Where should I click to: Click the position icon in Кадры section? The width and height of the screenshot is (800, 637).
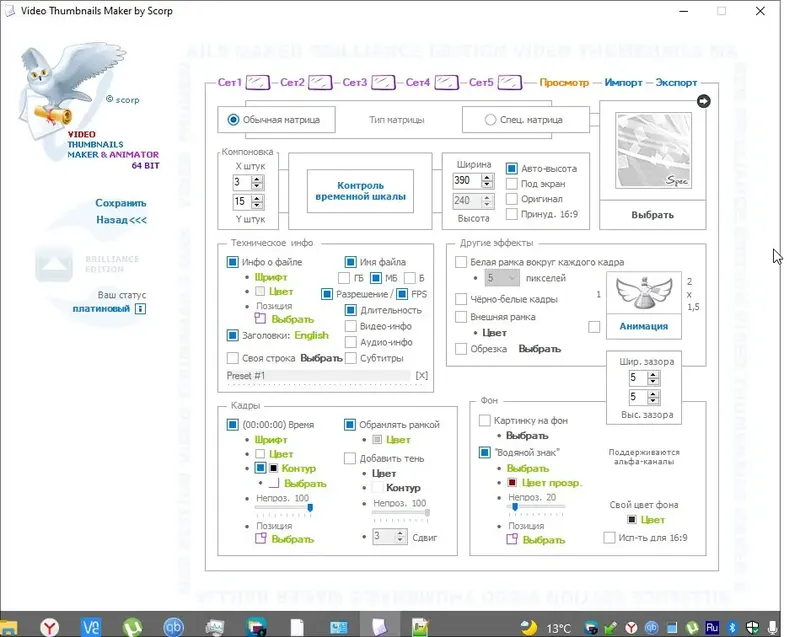tap(260, 538)
